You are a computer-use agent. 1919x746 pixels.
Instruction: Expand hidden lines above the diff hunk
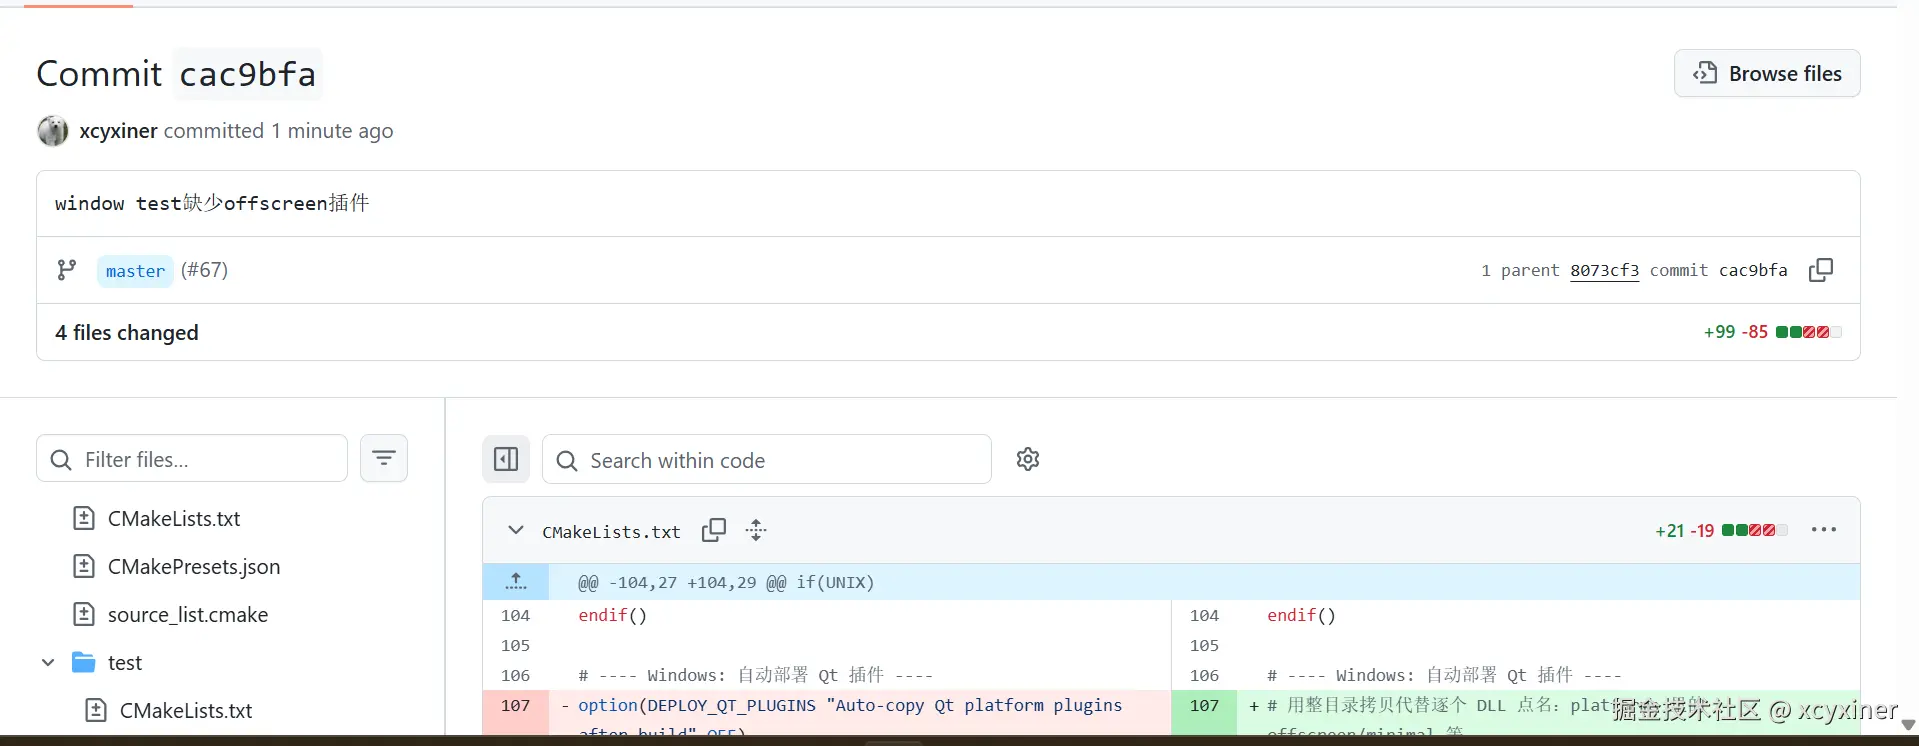pyautogui.click(x=516, y=582)
